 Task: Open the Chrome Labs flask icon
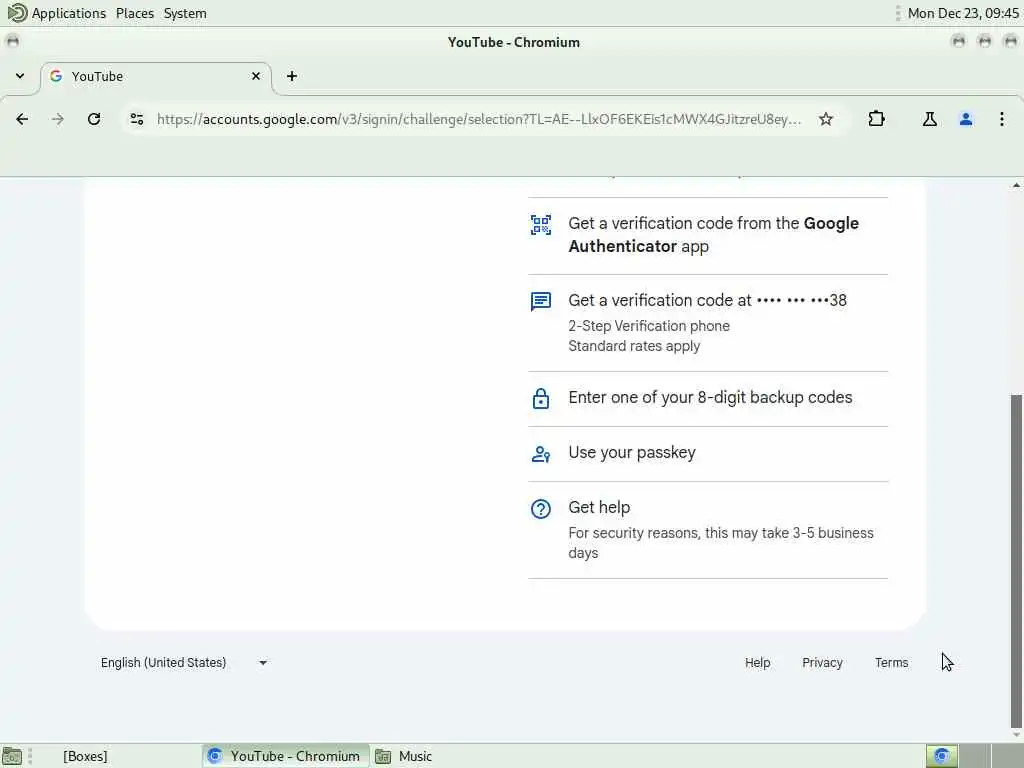(x=929, y=119)
